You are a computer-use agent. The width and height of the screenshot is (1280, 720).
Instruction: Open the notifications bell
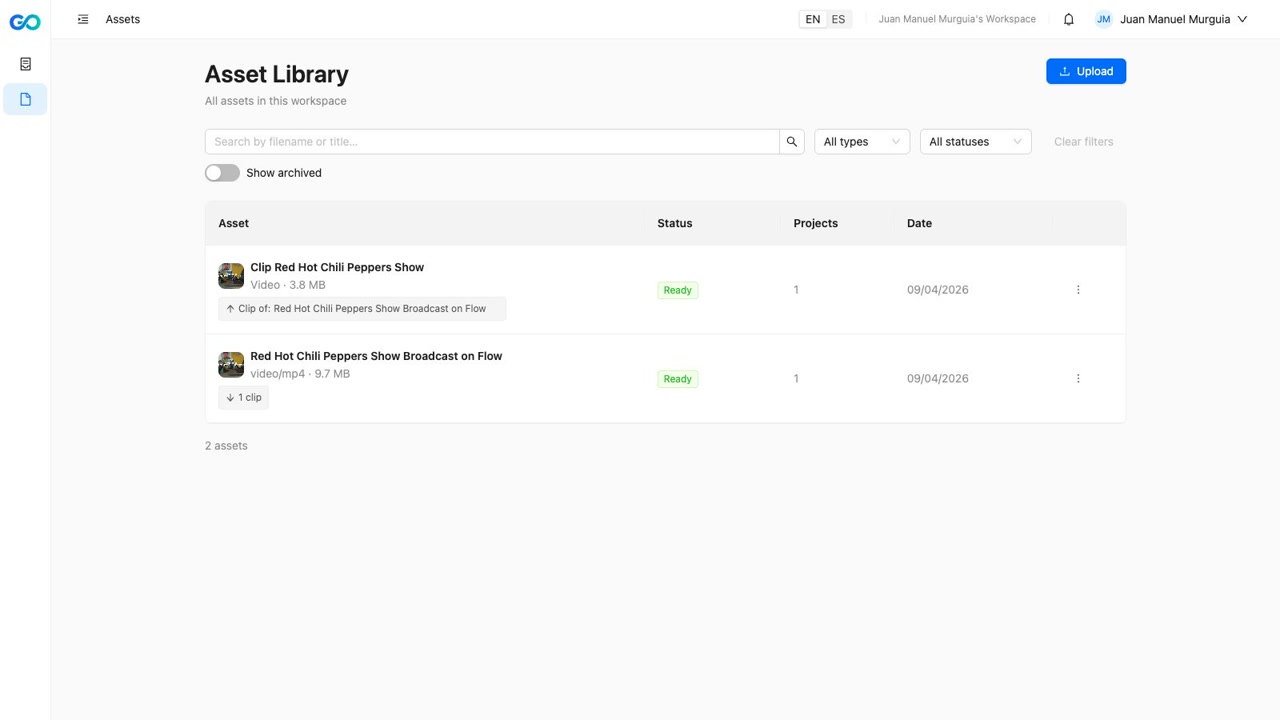[x=1068, y=19]
